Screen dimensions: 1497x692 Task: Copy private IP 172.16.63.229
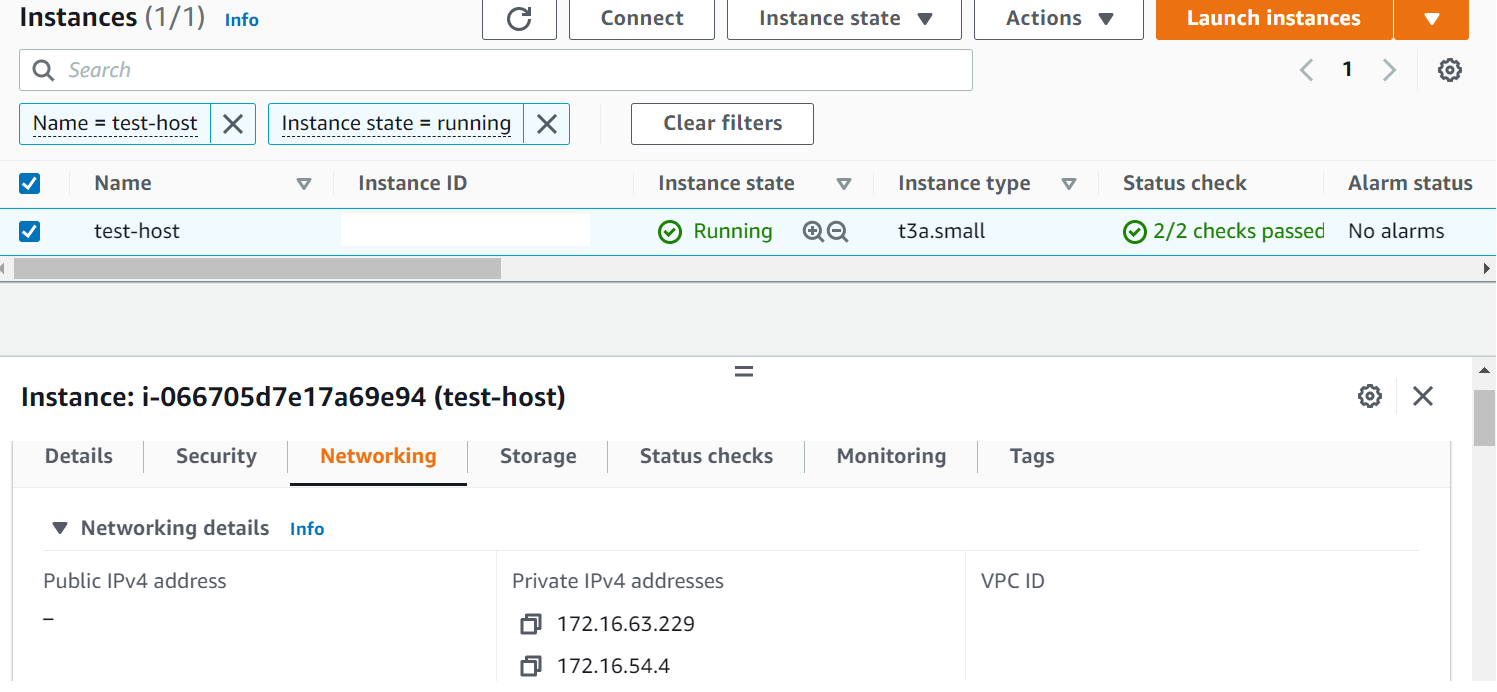[x=530, y=625]
